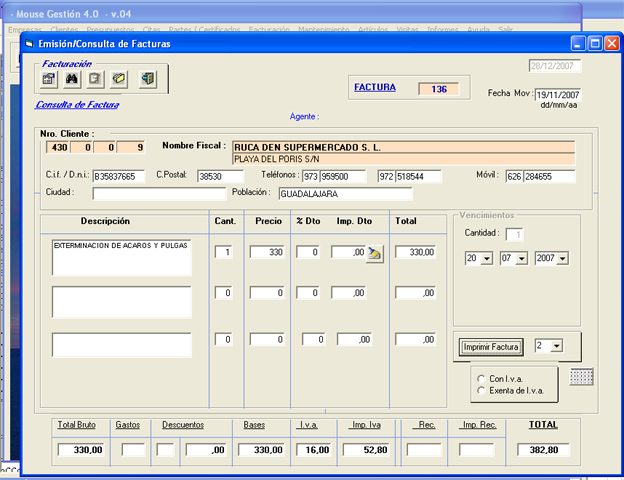Select the Con I.v.a. radio option
The width and height of the screenshot is (624, 480).
[x=481, y=379]
